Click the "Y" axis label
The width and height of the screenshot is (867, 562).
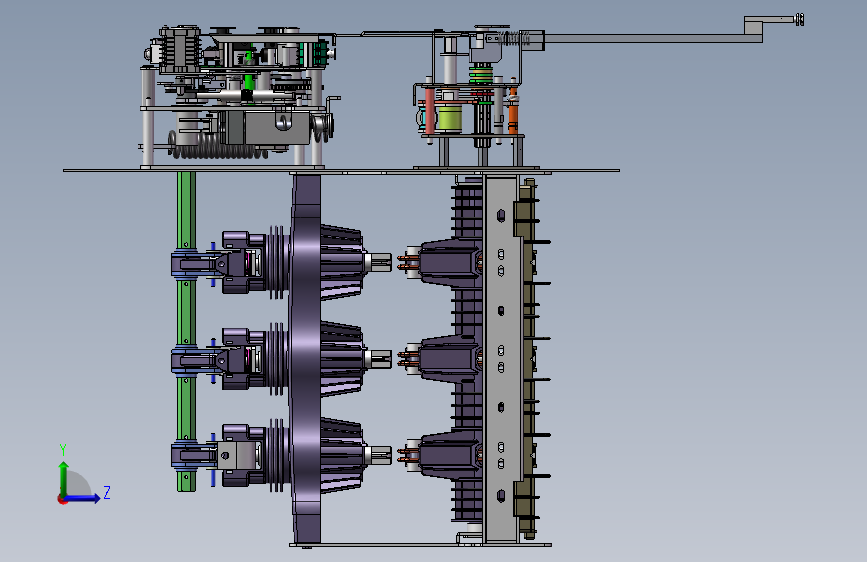(63, 450)
